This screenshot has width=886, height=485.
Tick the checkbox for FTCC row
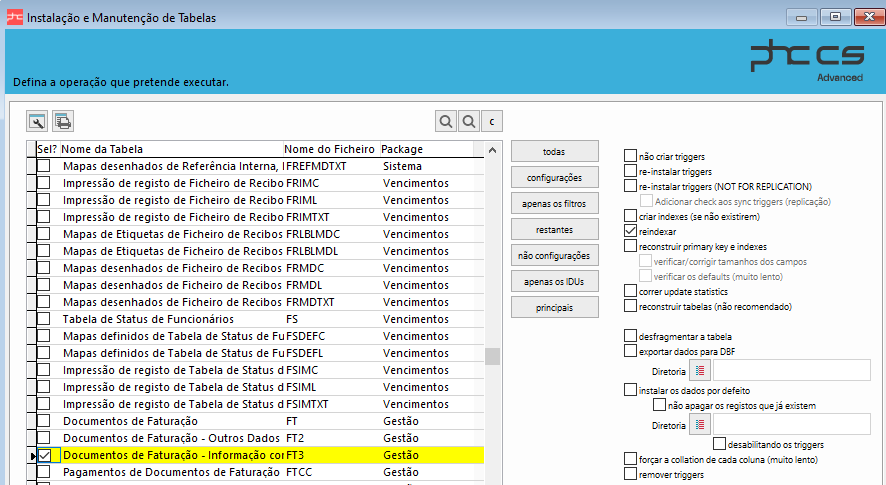click(44, 472)
